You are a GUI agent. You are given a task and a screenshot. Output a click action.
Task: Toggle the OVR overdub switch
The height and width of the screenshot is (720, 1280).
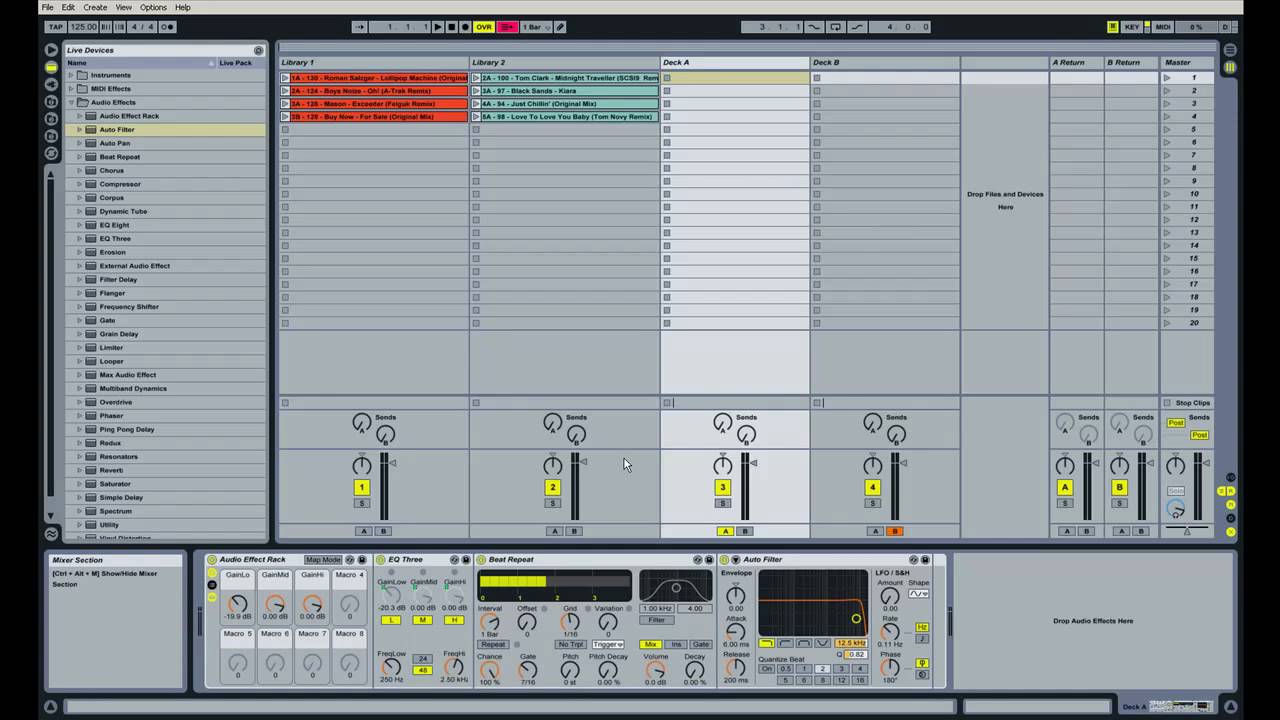(x=484, y=27)
